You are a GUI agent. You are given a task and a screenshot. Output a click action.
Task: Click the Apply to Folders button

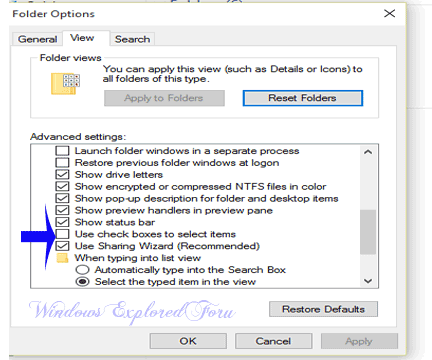164,98
